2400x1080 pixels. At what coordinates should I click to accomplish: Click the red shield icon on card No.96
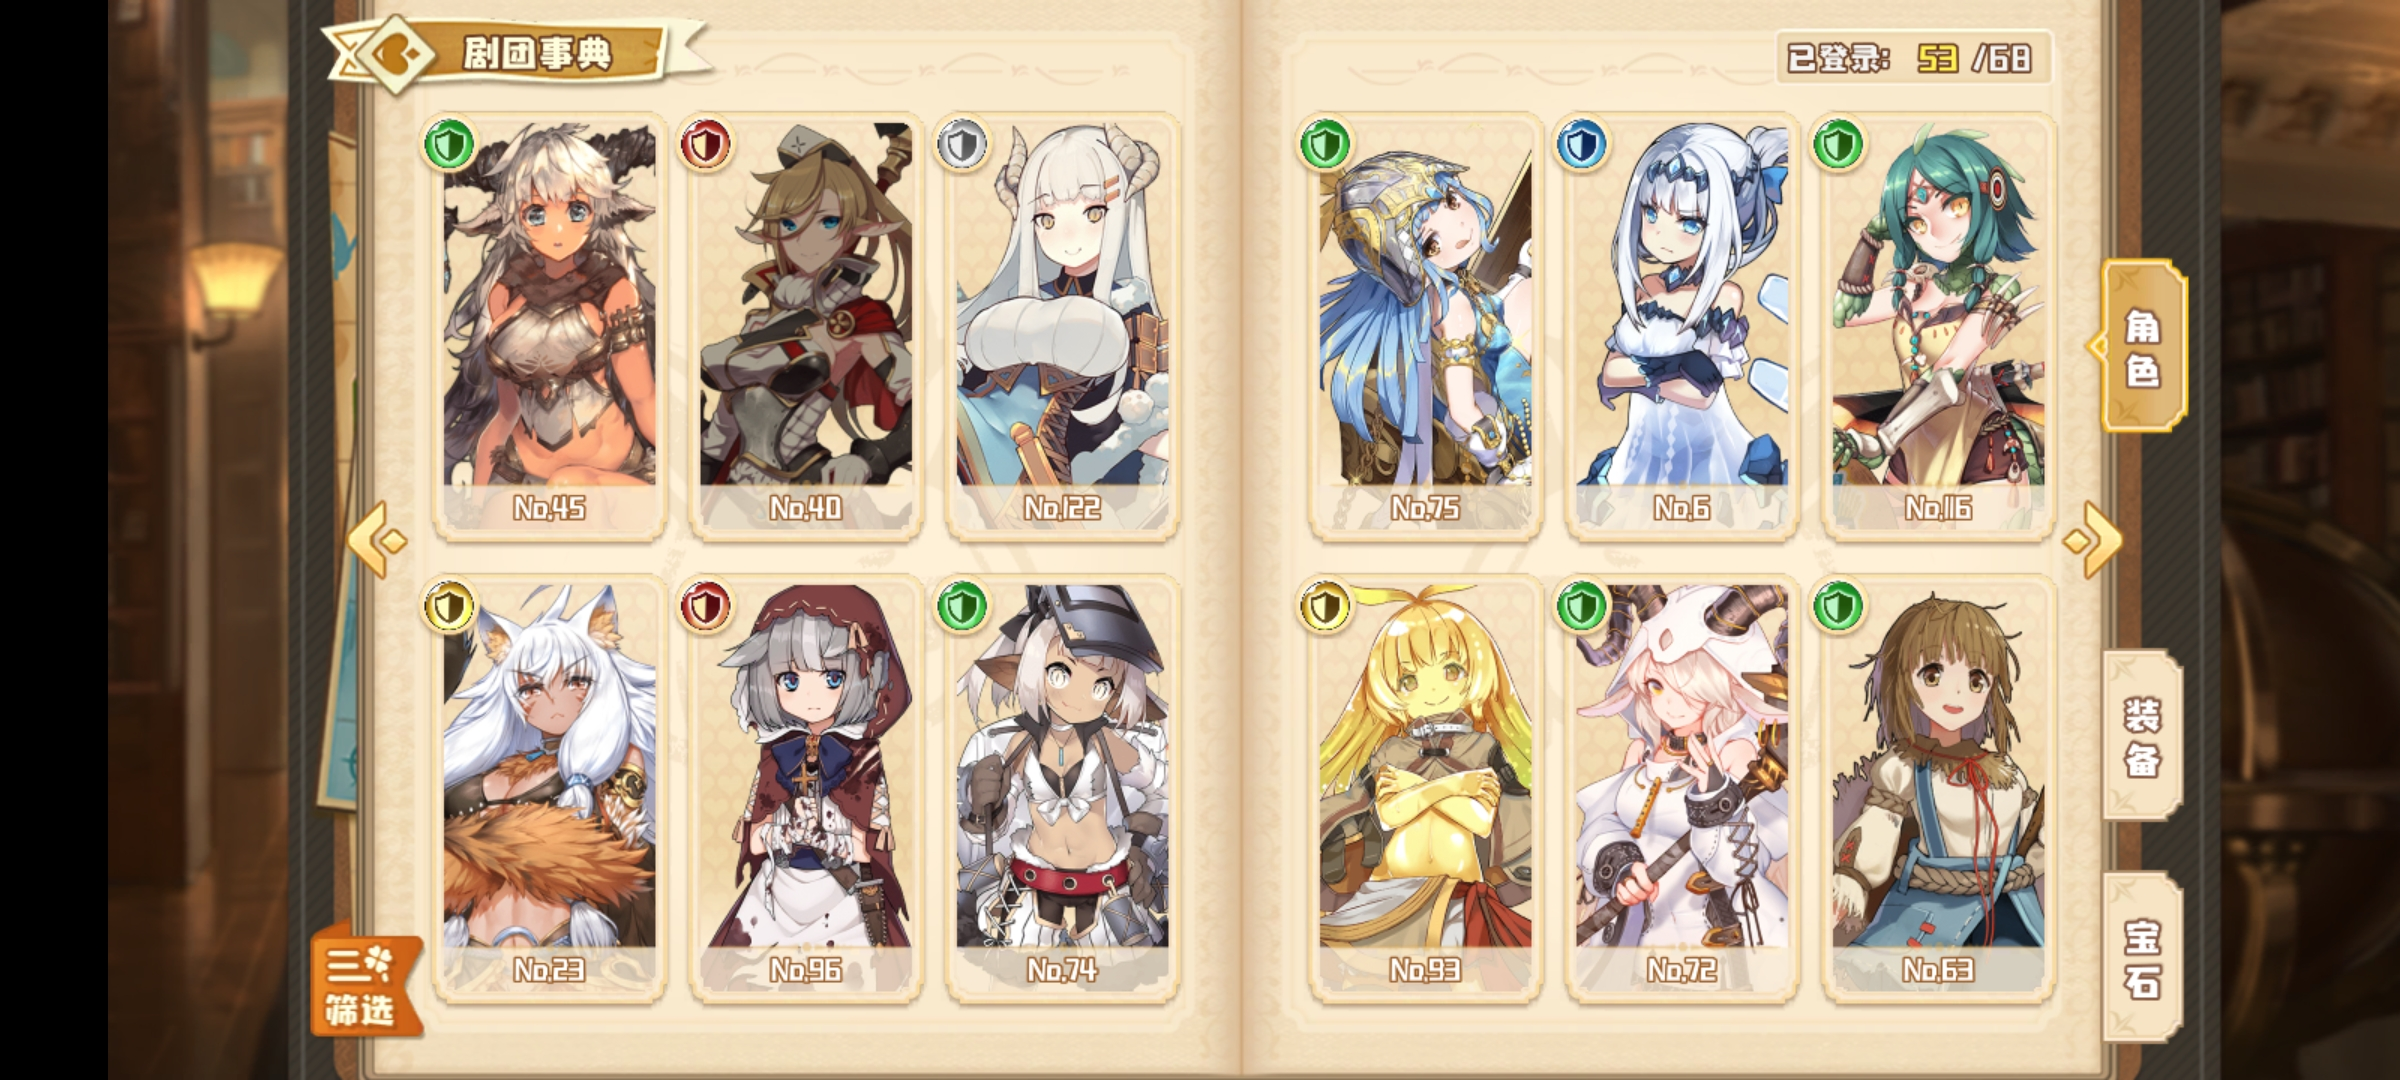tap(705, 606)
